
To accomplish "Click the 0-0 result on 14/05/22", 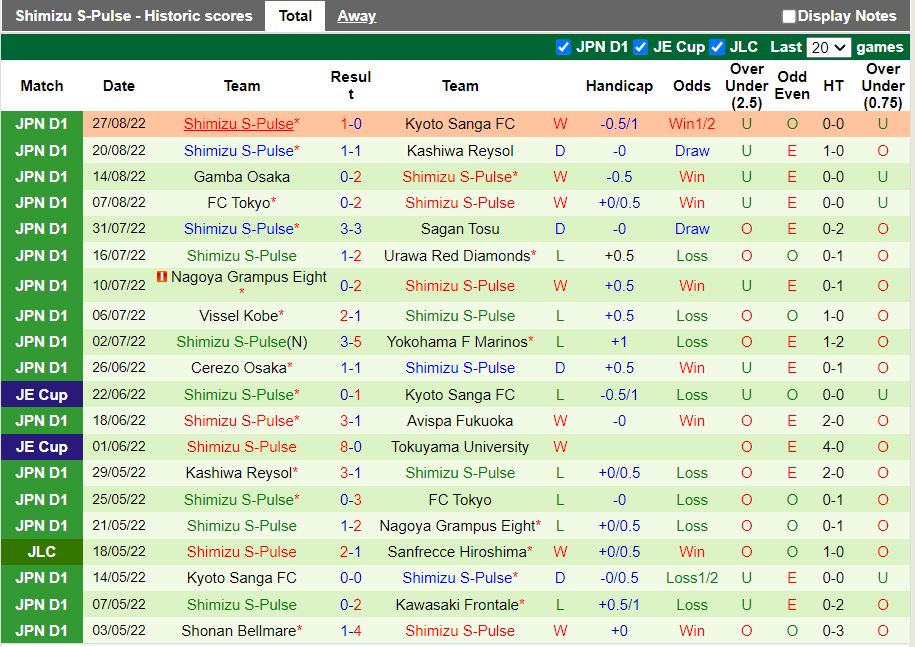I will coord(351,578).
